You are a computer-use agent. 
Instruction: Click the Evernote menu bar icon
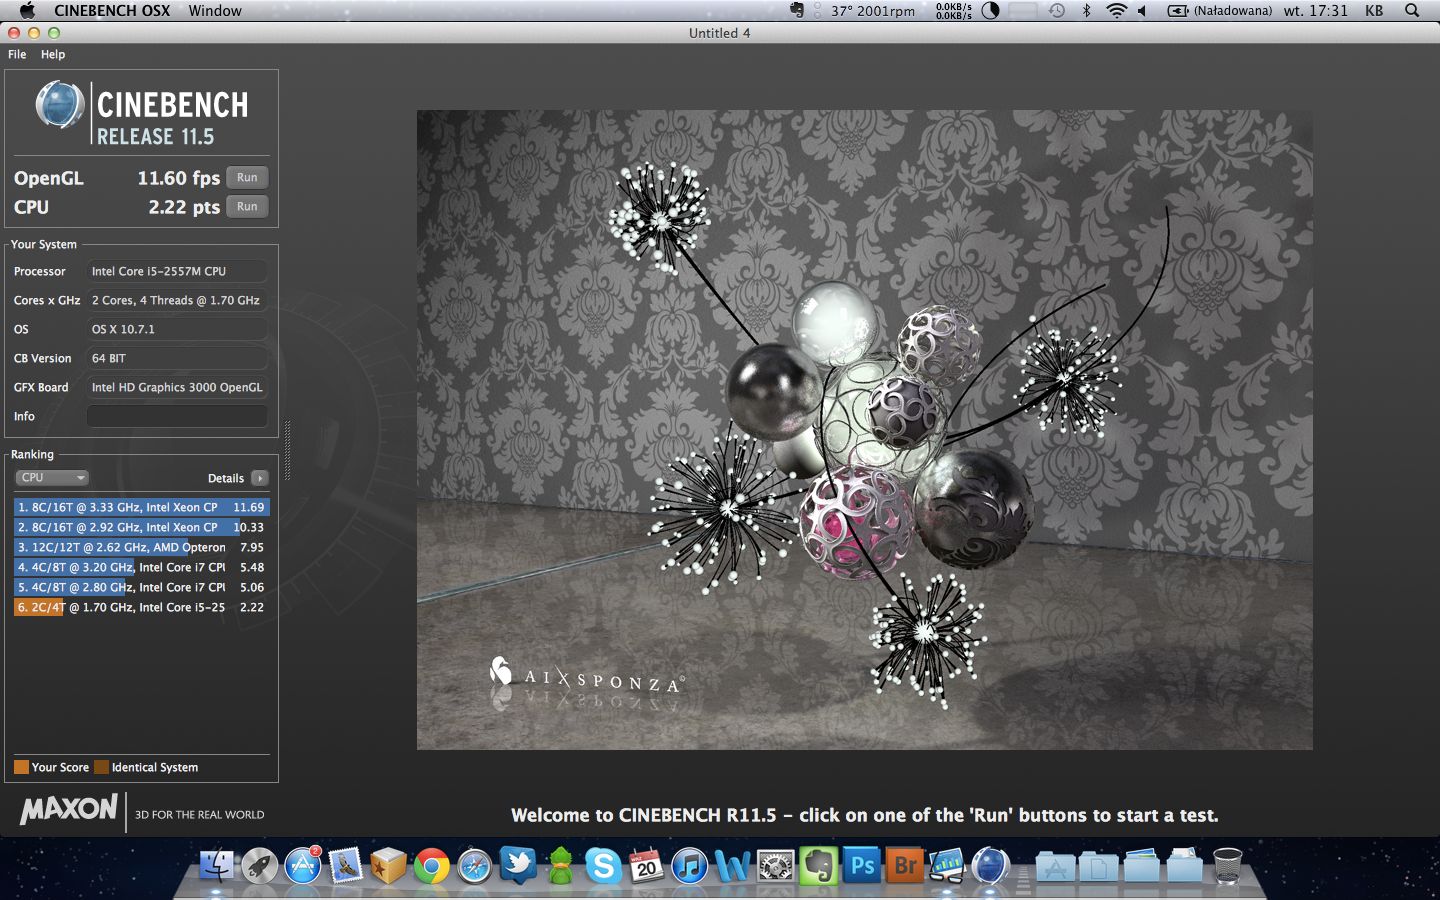796,10
